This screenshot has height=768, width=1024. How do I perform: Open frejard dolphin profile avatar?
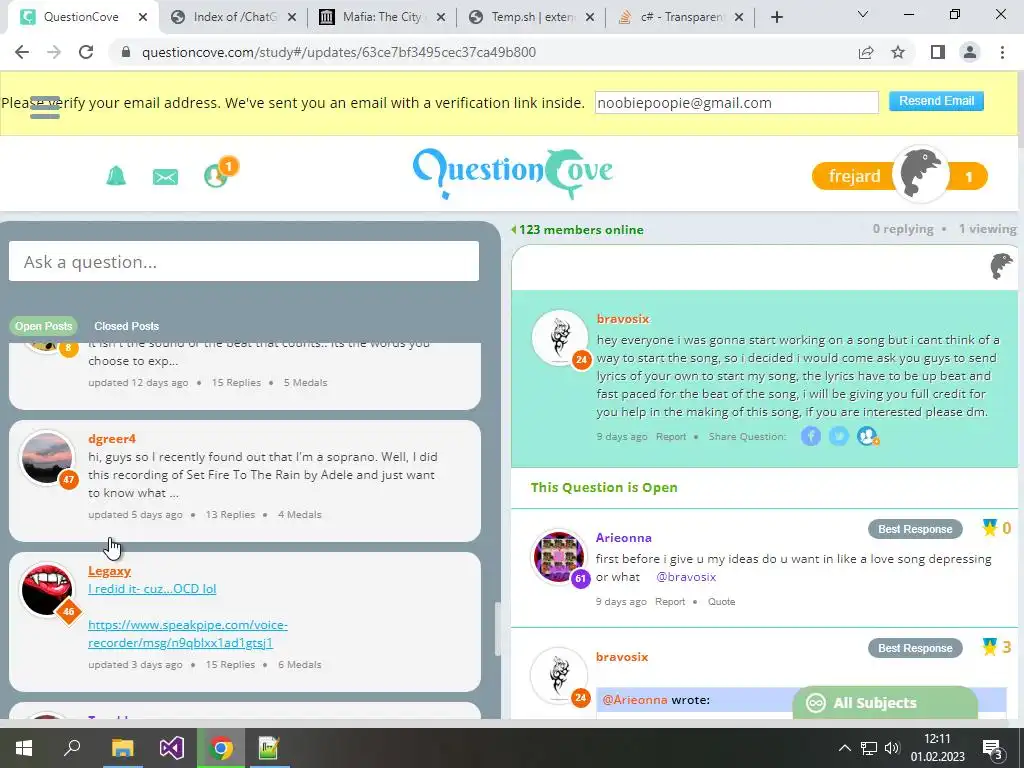[x=920, y=174]
